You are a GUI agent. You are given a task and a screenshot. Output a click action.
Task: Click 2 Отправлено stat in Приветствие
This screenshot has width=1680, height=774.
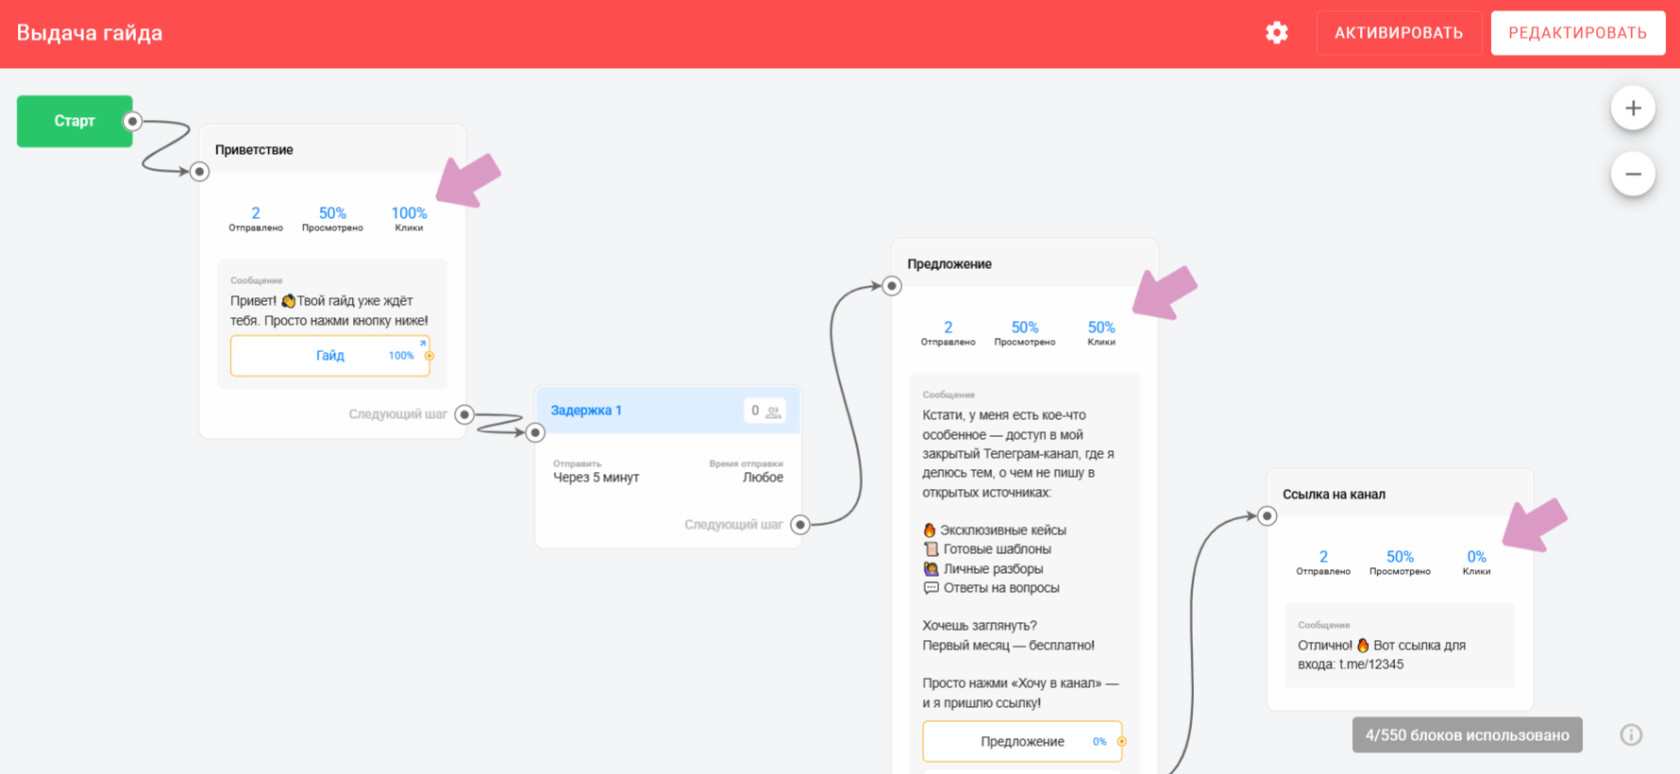pyautogui.click(x=256, y=219)
